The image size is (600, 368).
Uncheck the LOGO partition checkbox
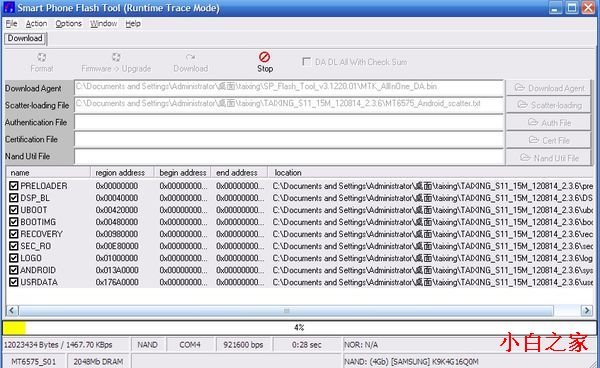pyautogui.click(x=14, y=258)
